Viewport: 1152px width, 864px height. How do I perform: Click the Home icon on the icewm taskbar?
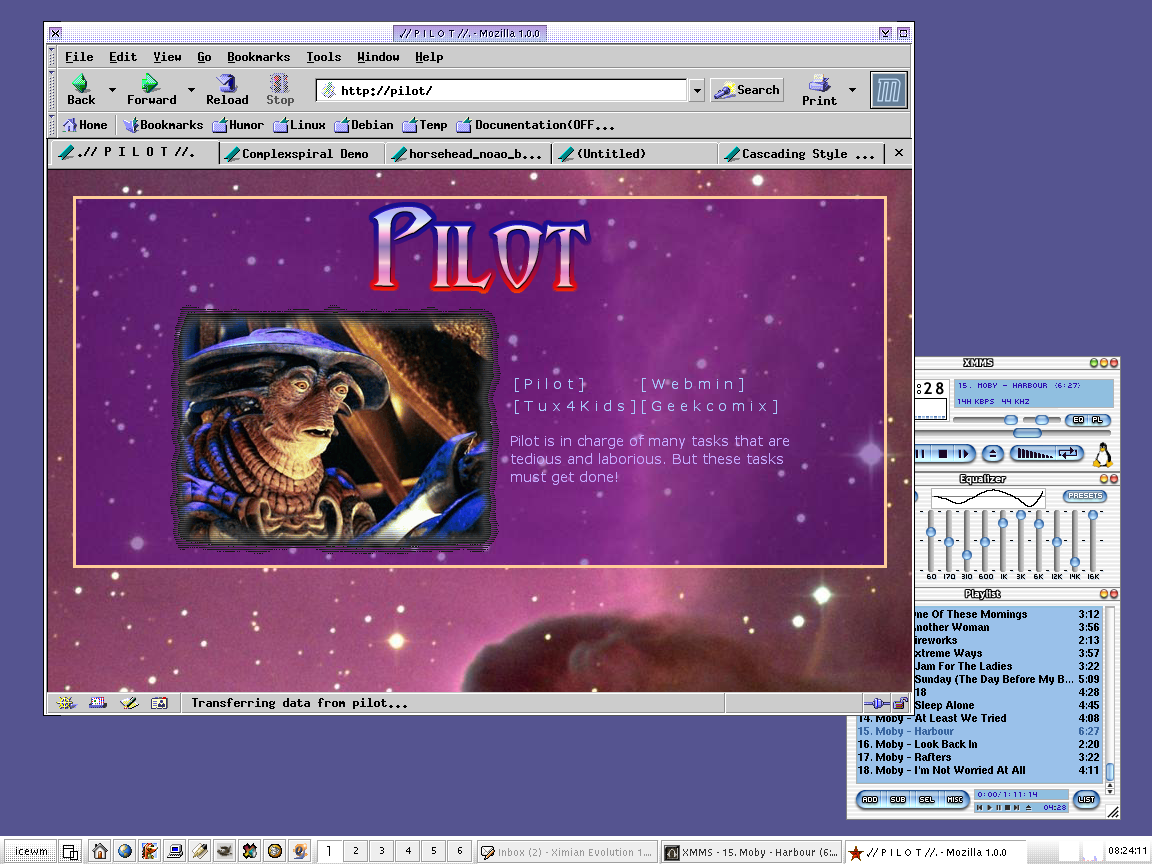[100, 852]
